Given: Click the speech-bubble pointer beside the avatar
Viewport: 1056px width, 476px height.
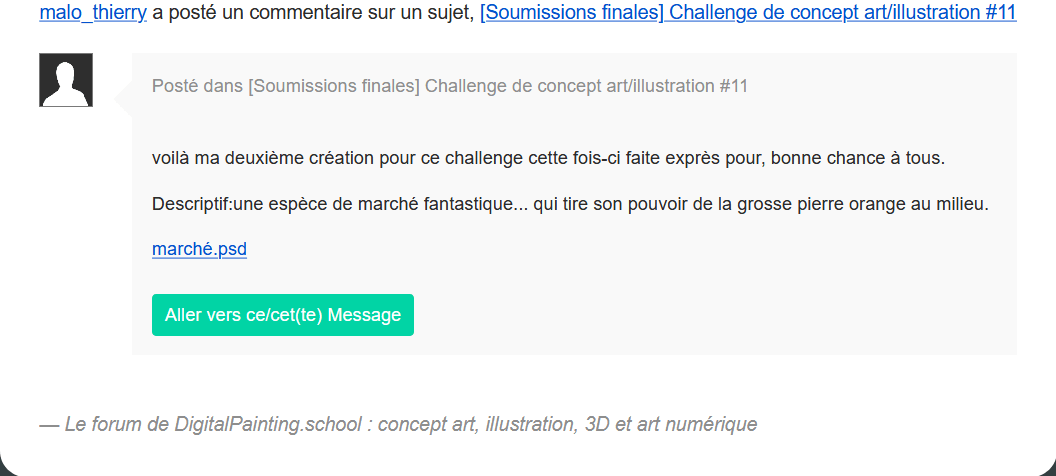Looking at the screenshot, I should [124, 100].
